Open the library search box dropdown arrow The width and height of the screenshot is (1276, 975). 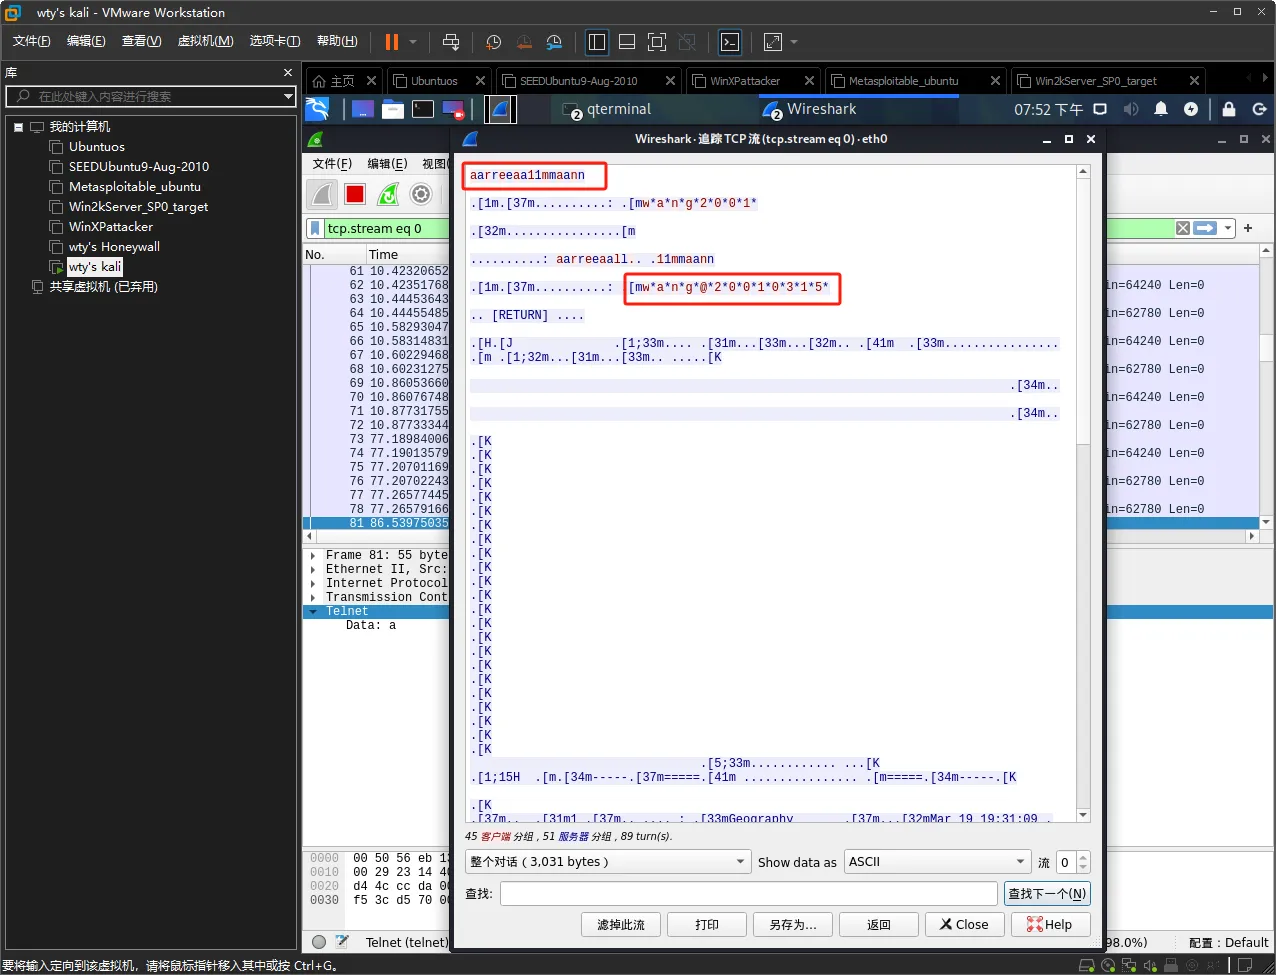[x=288, y=96]
